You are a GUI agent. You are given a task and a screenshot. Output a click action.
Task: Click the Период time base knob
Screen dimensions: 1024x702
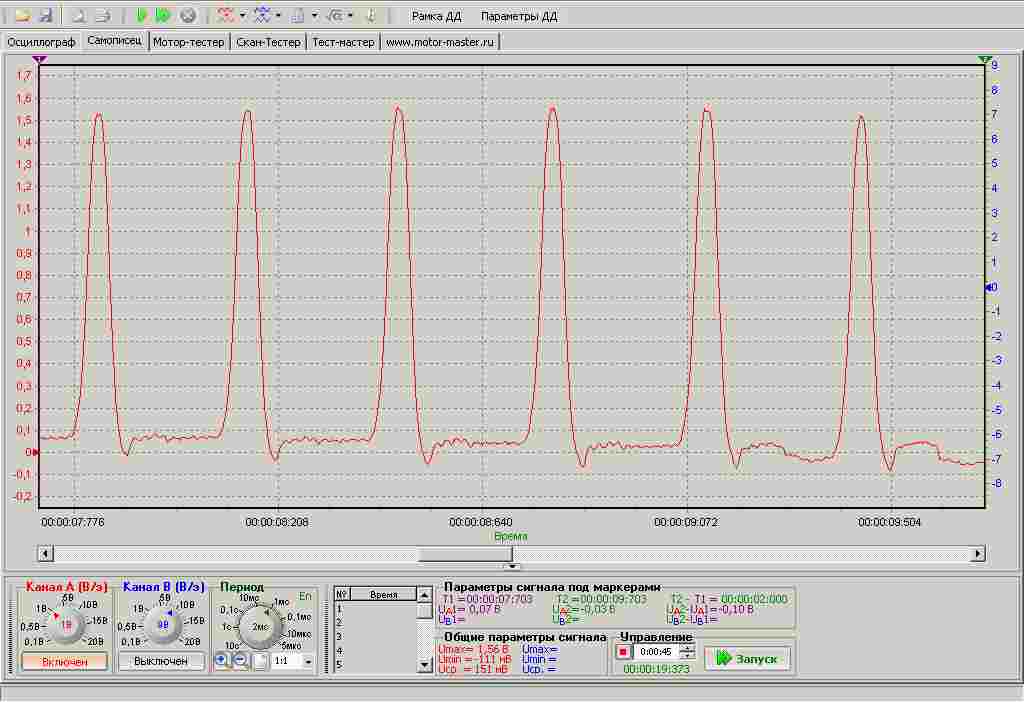pos(260,626)
